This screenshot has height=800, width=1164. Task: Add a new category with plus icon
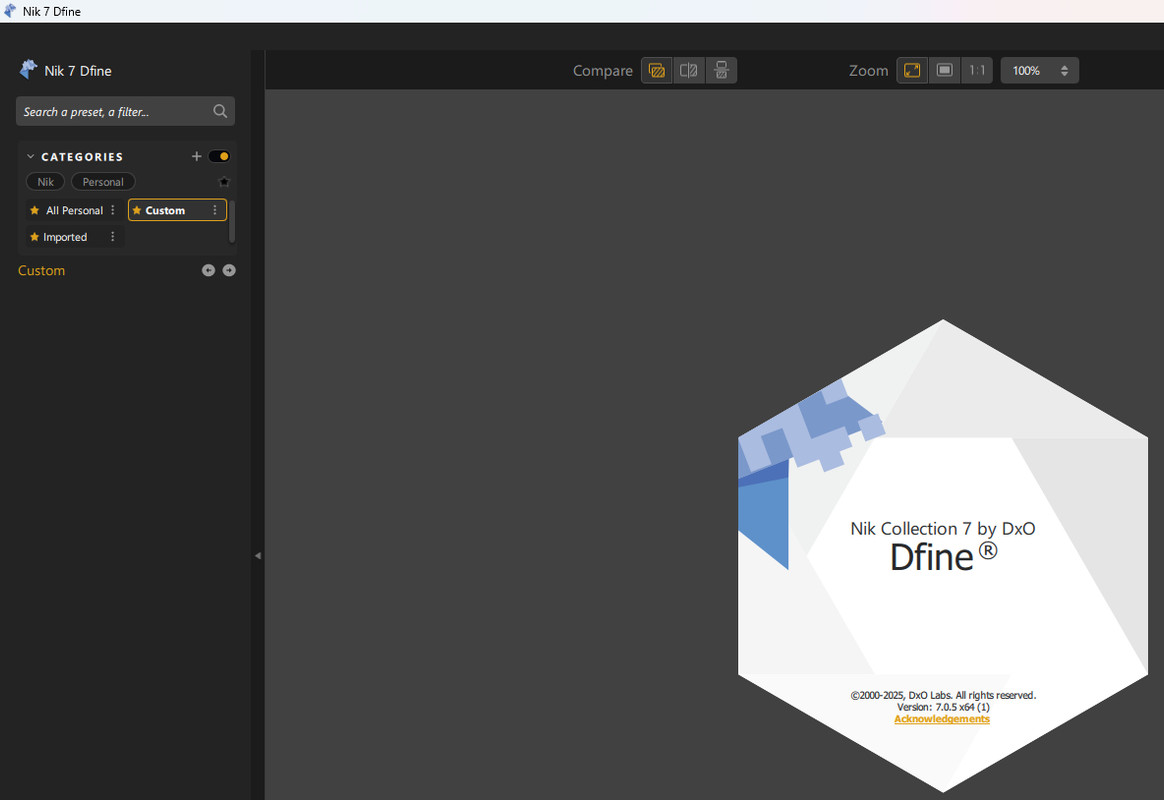[197, 156]
